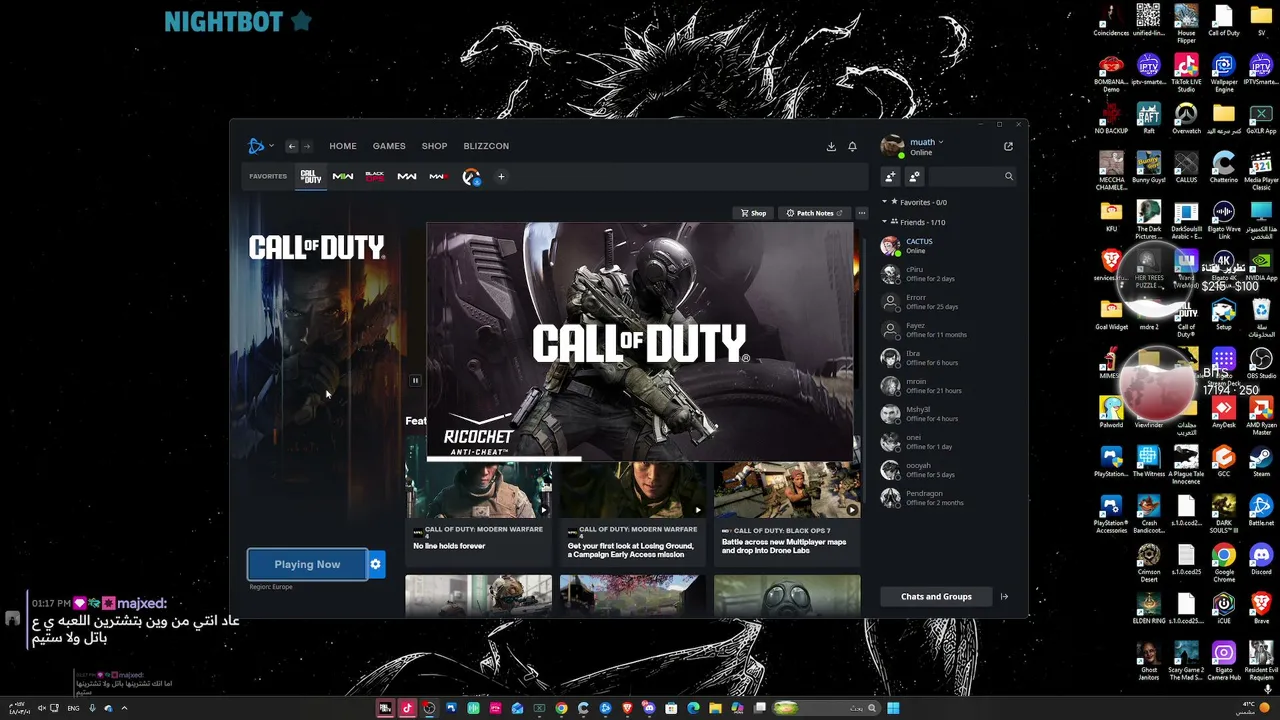Click the Call of Duty banner progress bar
The image size is (1280, 720).
(640, 459)
